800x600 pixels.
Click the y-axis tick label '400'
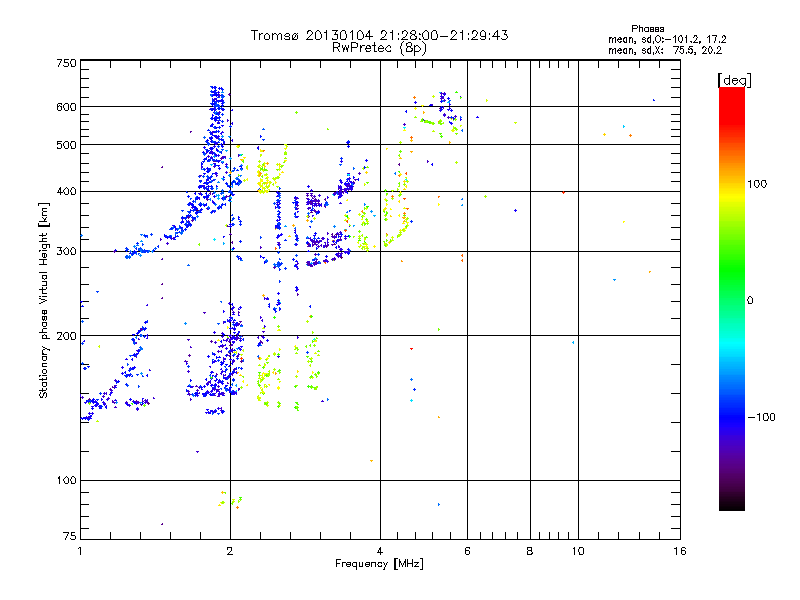pos(67,192)
